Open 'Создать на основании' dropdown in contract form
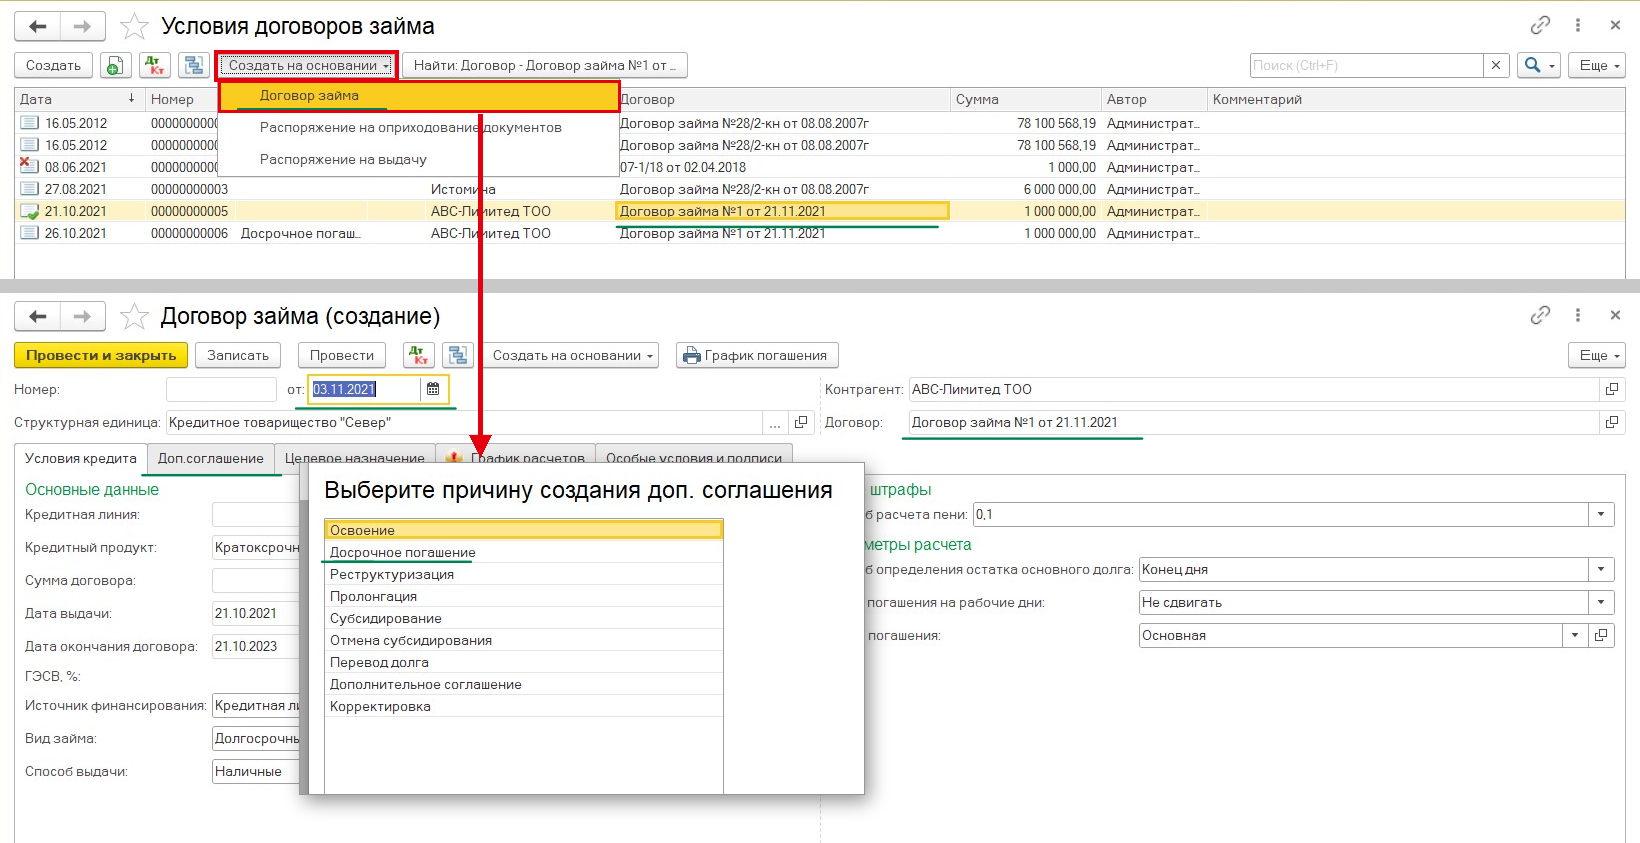Image resolution: width=1640 pixels, height=843 pixels. (572, 356)
